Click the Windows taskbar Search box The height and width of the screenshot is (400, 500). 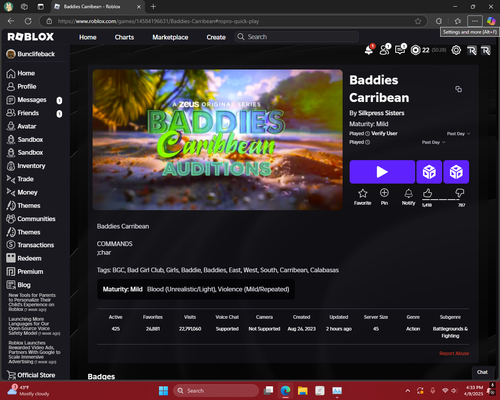216,391
